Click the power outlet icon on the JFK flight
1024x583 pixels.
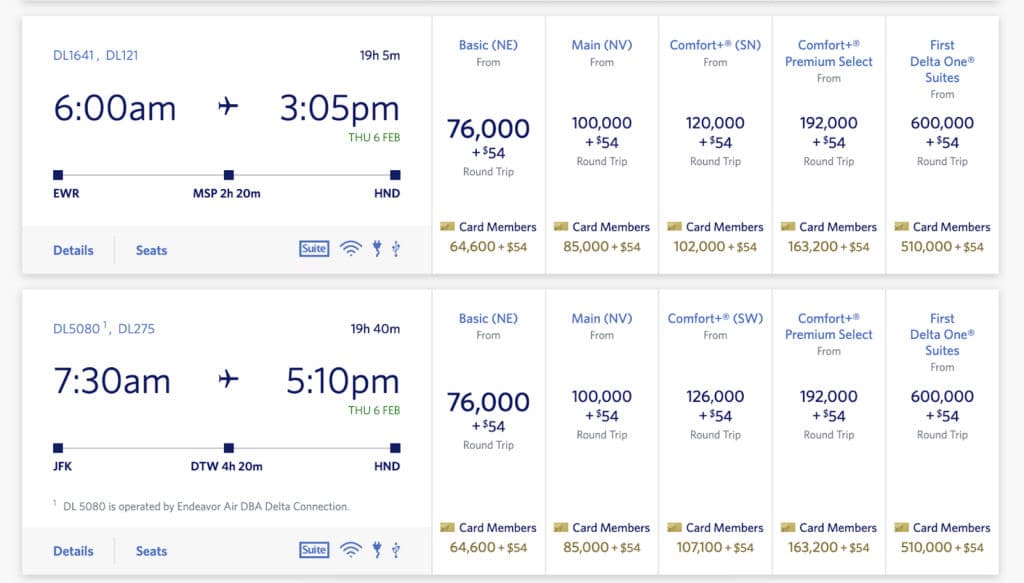pyautogui.click(x=377, y=550)
